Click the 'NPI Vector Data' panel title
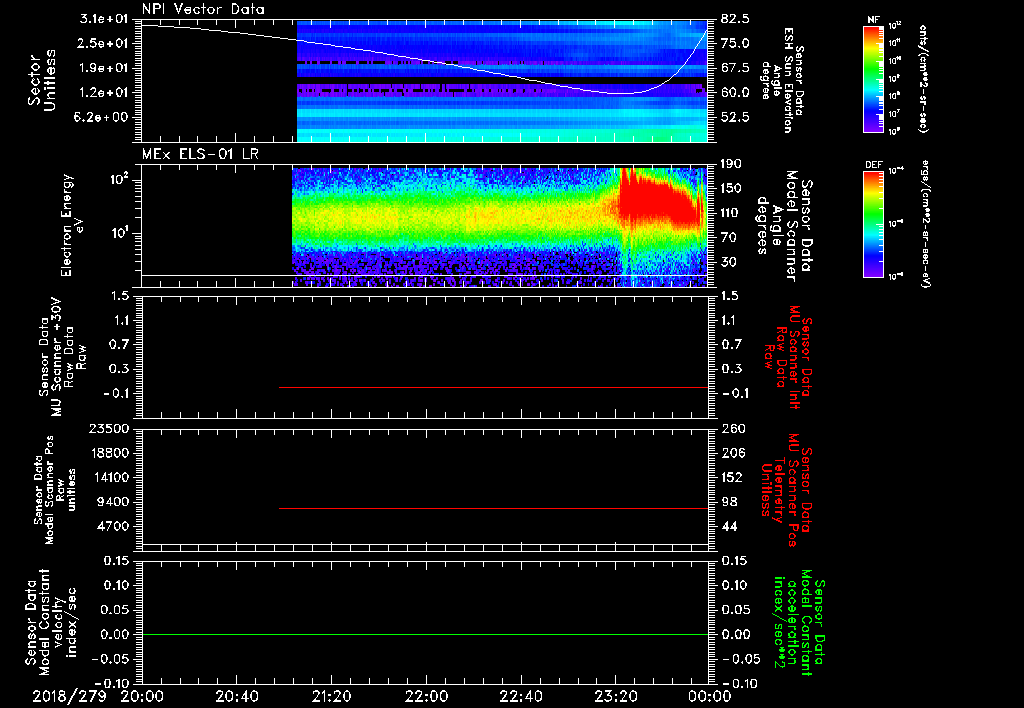The height and width of the screenshot is (708, 1024). pos(203,9)
